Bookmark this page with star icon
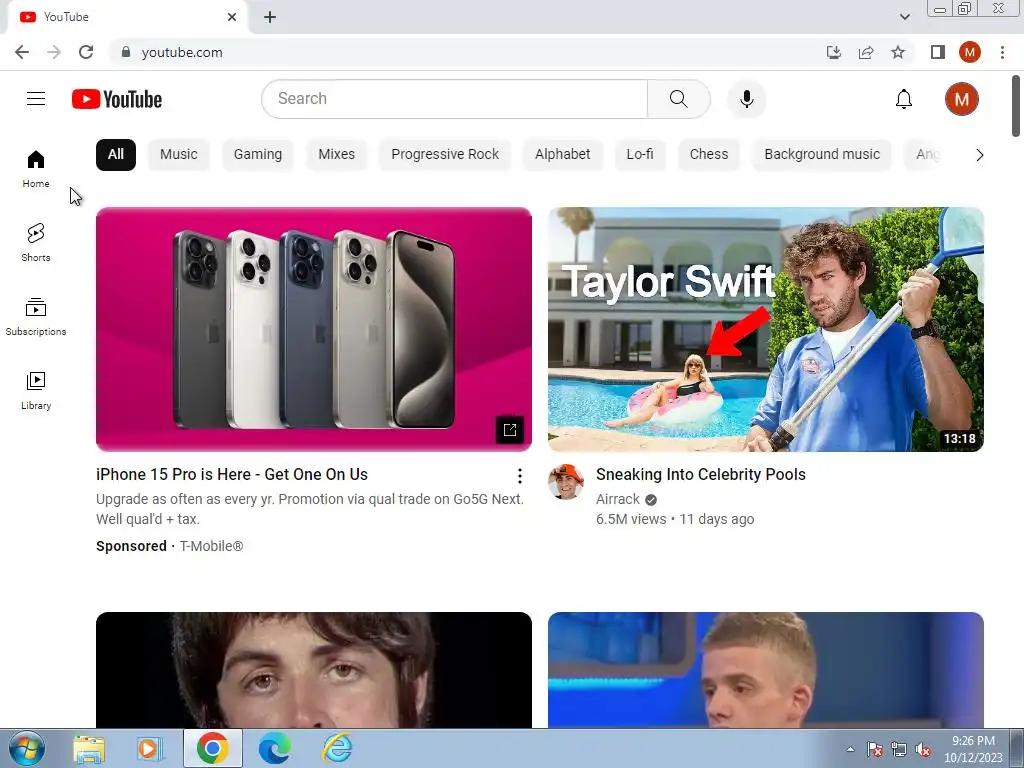The width and height of the screenshot is (1024, 768). 898,52
